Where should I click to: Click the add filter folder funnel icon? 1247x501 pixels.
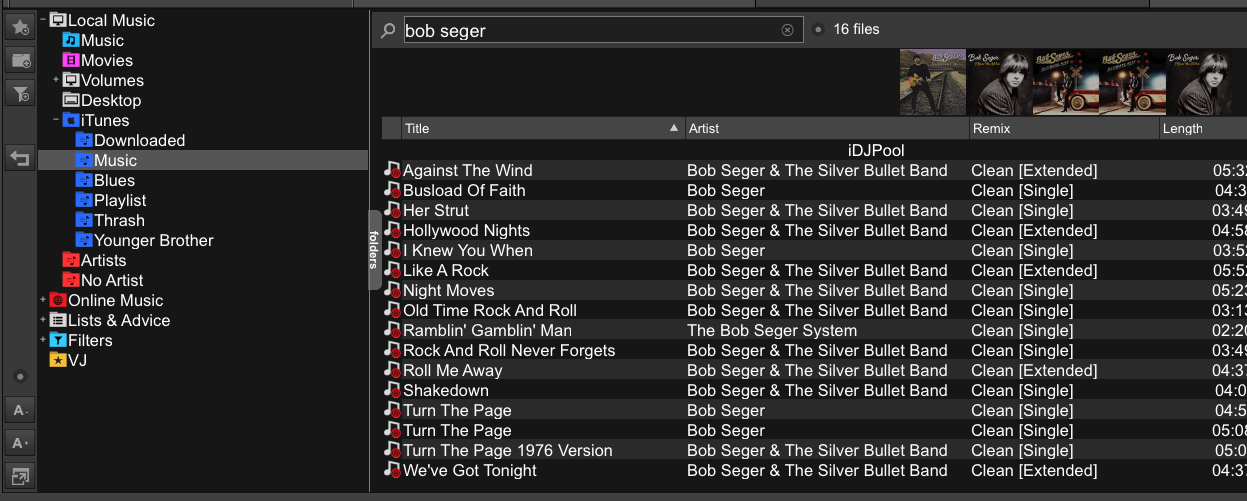pos(20,93)
